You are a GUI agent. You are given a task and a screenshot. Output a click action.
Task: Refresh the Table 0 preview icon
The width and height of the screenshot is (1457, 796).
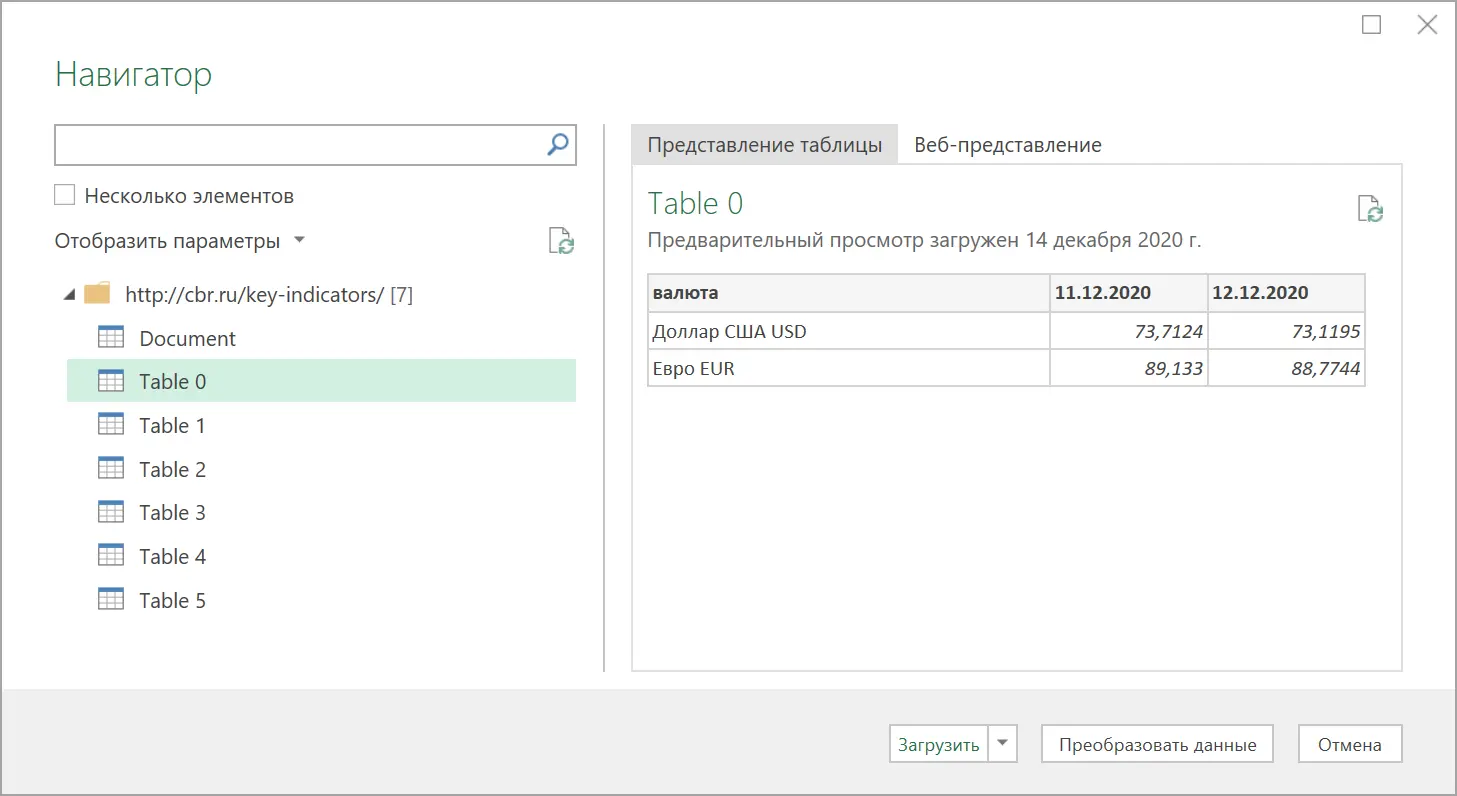(1370, 209)
